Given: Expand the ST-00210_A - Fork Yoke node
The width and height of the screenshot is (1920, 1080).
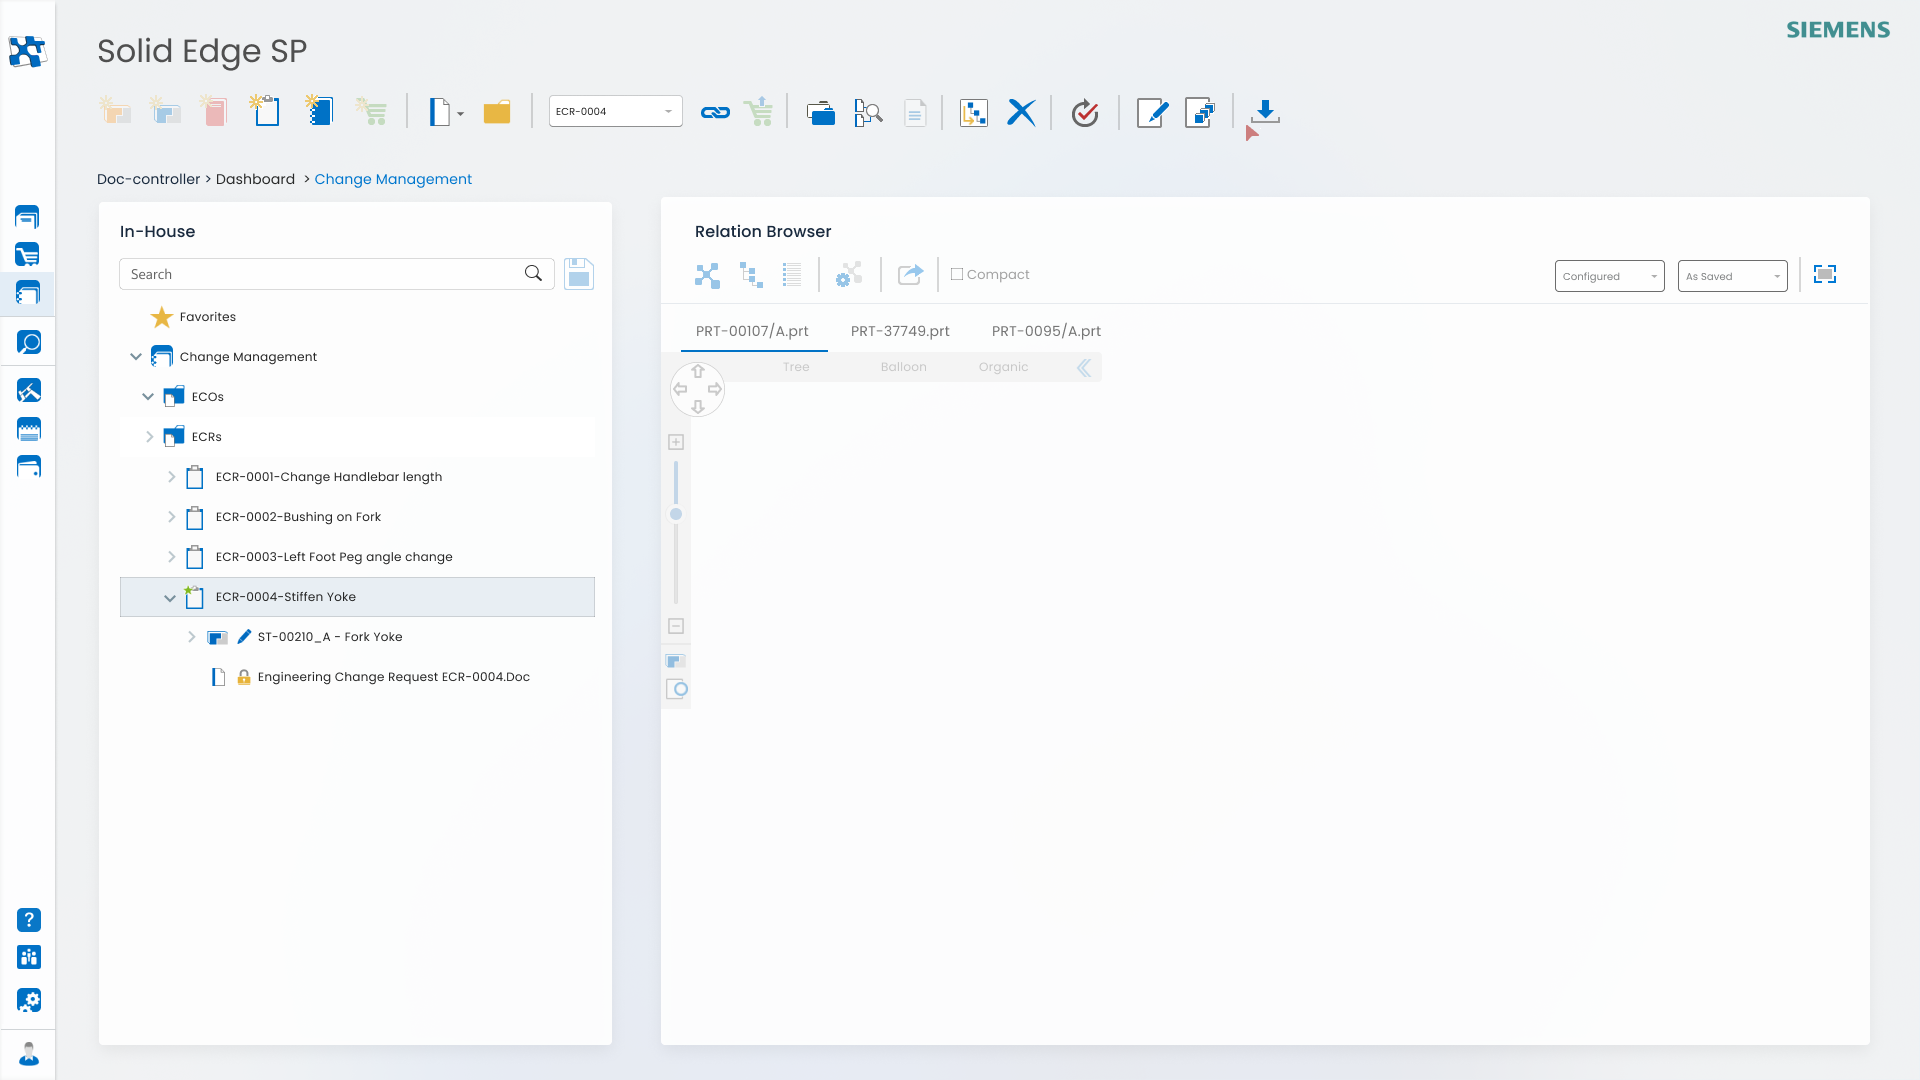Looking at the screenshot, I should click(191, 636).
